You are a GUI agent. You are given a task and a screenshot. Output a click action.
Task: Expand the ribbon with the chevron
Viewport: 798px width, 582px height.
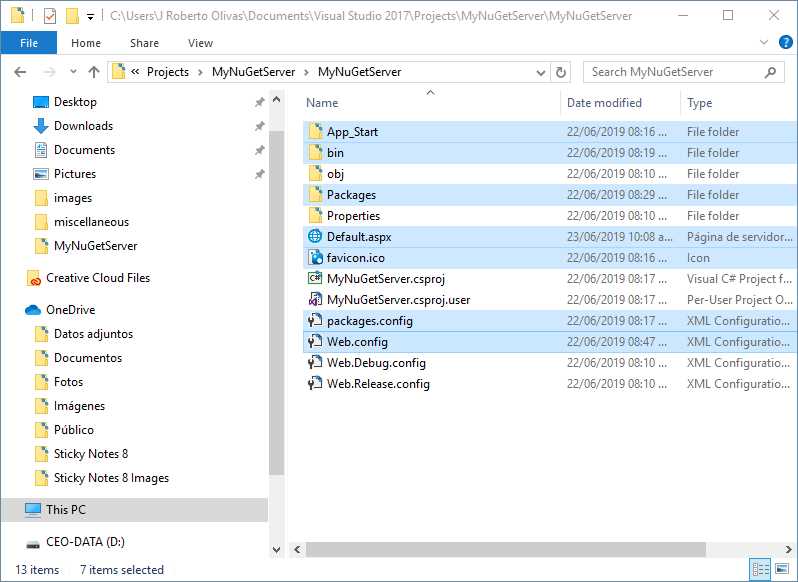[764, 42]
